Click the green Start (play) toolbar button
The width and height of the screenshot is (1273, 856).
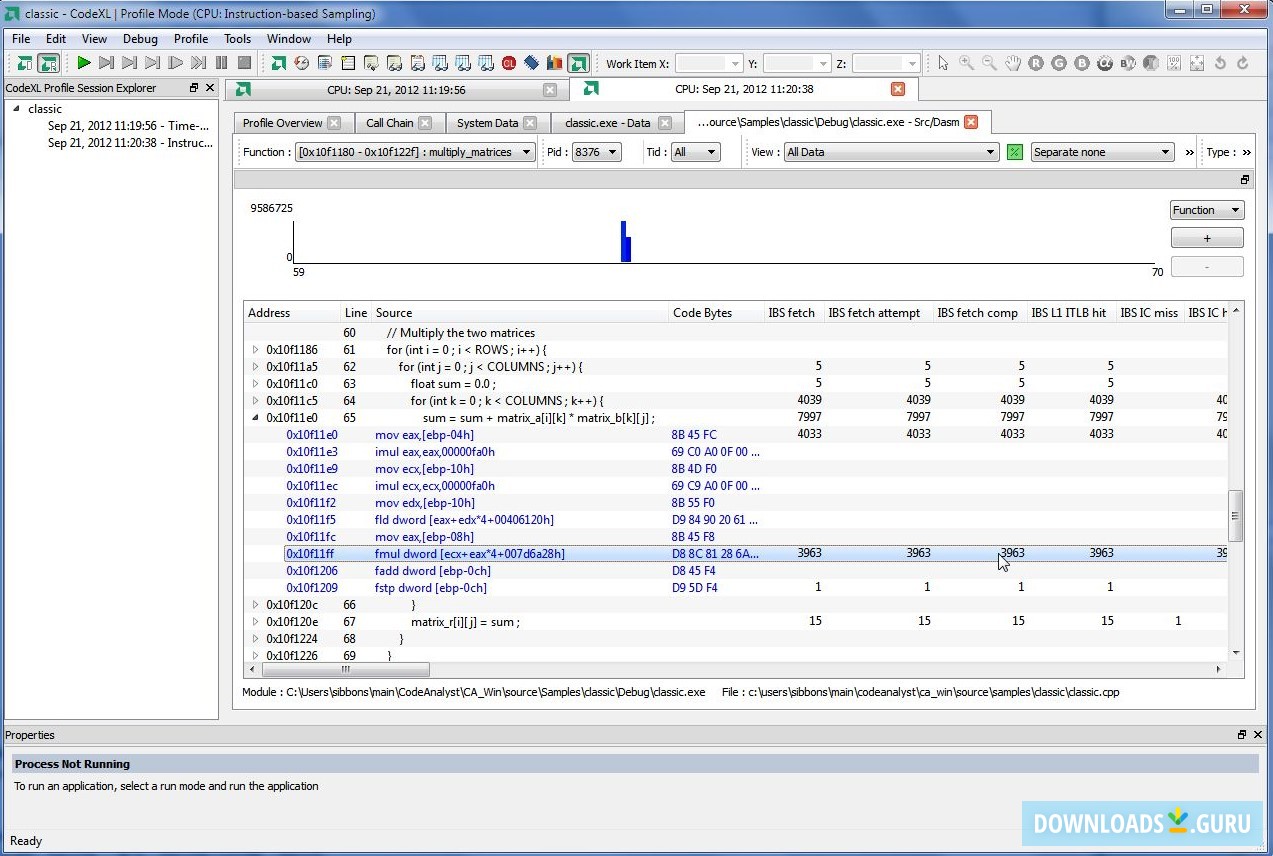tap(84, 63)
